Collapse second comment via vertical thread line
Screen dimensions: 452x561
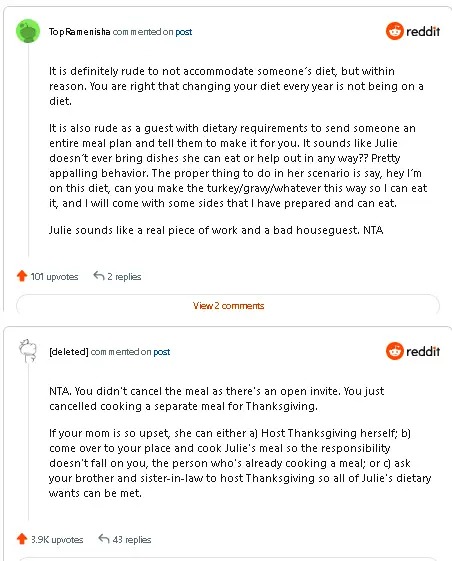click(28, 442)
